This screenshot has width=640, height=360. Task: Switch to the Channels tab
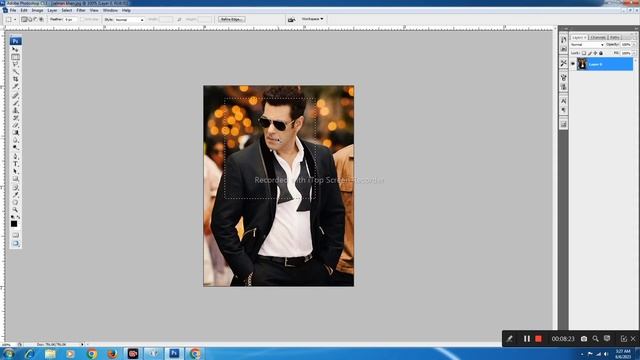pyautogui.click(x=598, y=37)
